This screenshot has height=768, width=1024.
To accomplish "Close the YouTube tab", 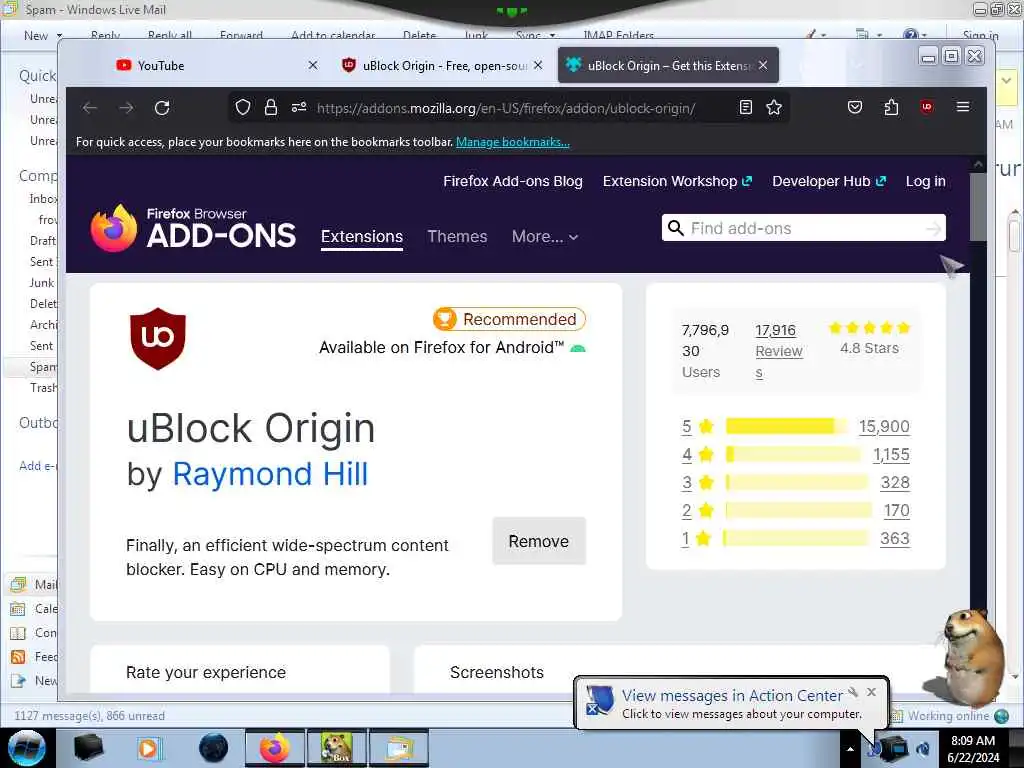I will tap(313, 65).
